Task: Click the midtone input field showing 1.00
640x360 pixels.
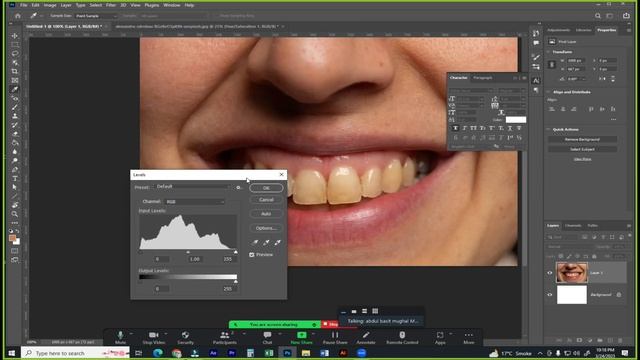Action: (x=195, y=259)
